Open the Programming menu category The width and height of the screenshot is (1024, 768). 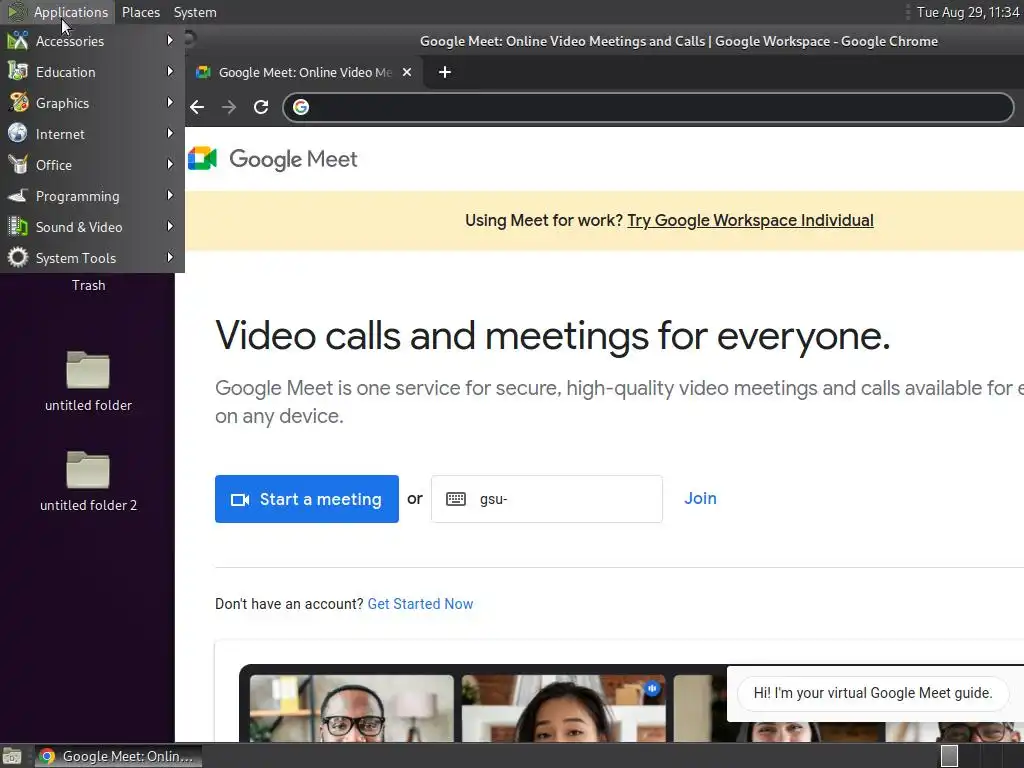pos(92,196)
